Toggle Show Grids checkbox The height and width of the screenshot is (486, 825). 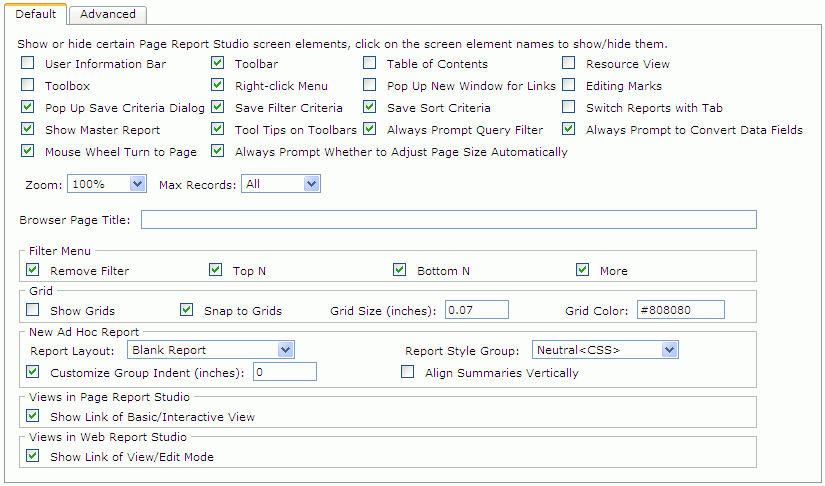pos(33,310)
